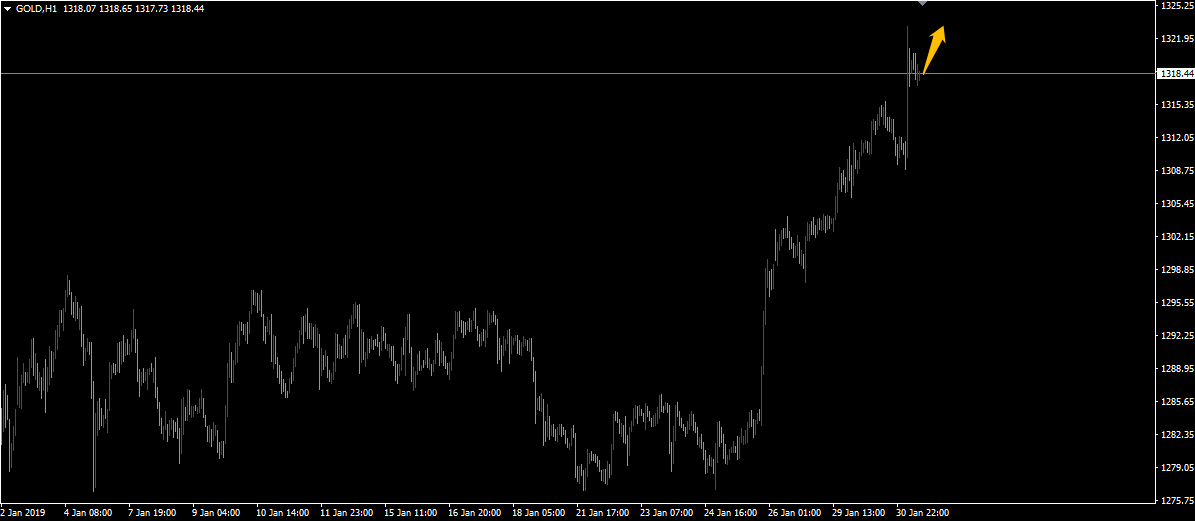
Task: Click the 1279.05 price axis label
Action: tap(1177, 468)
